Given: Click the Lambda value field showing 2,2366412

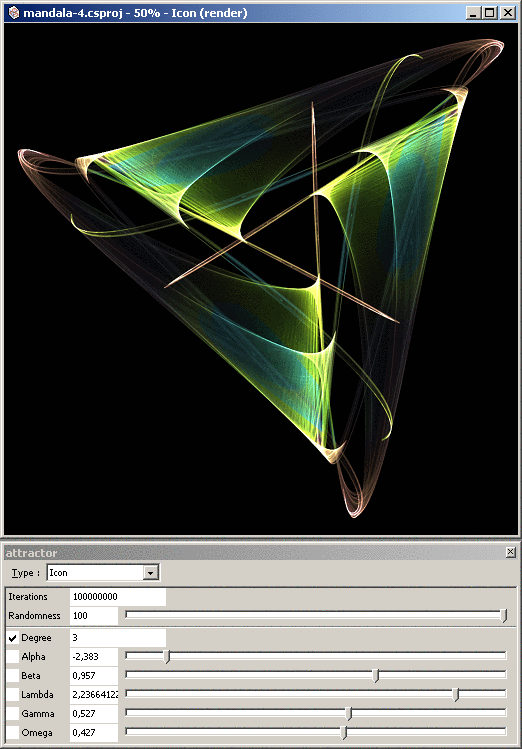Looking at the screenshot, I should (x=94, y=695).
